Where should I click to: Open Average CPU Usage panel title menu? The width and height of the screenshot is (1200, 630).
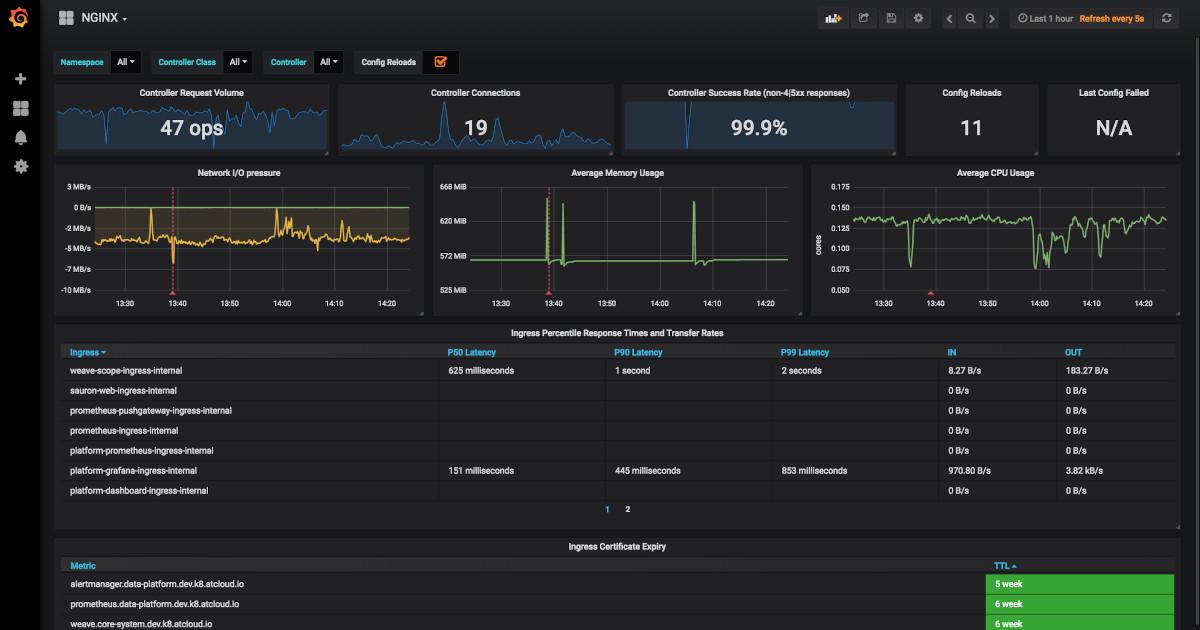995,173
